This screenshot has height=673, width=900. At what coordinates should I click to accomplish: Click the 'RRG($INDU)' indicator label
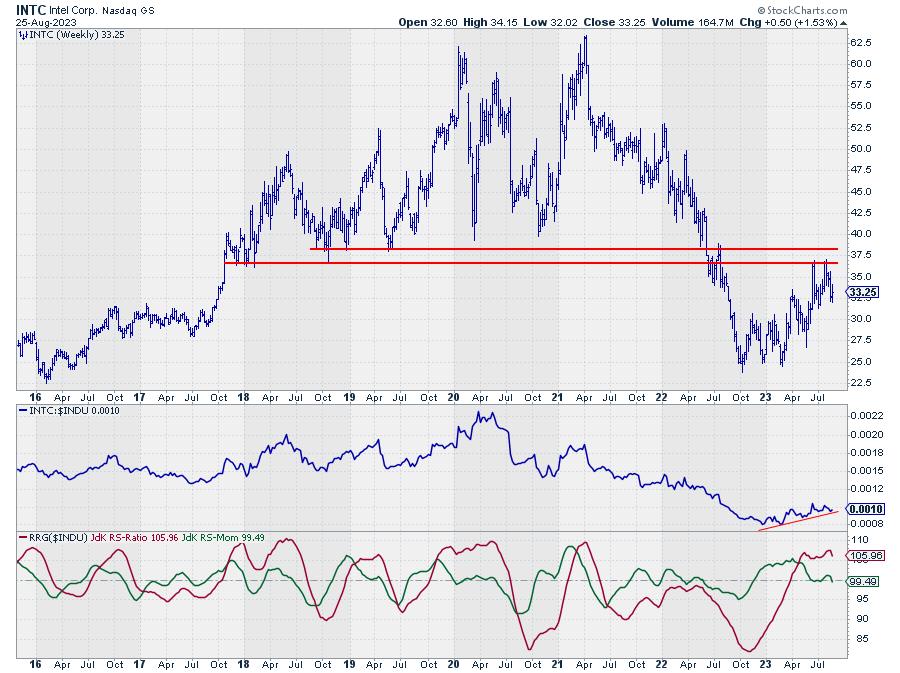point(58,538)
